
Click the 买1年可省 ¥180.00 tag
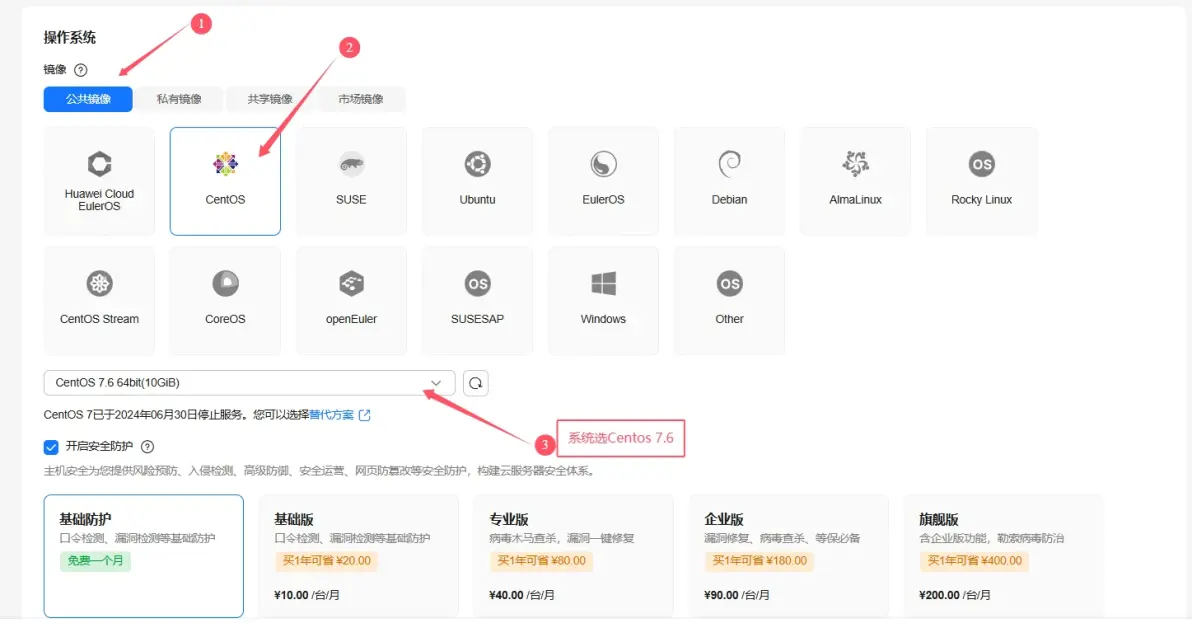[759, 561]
